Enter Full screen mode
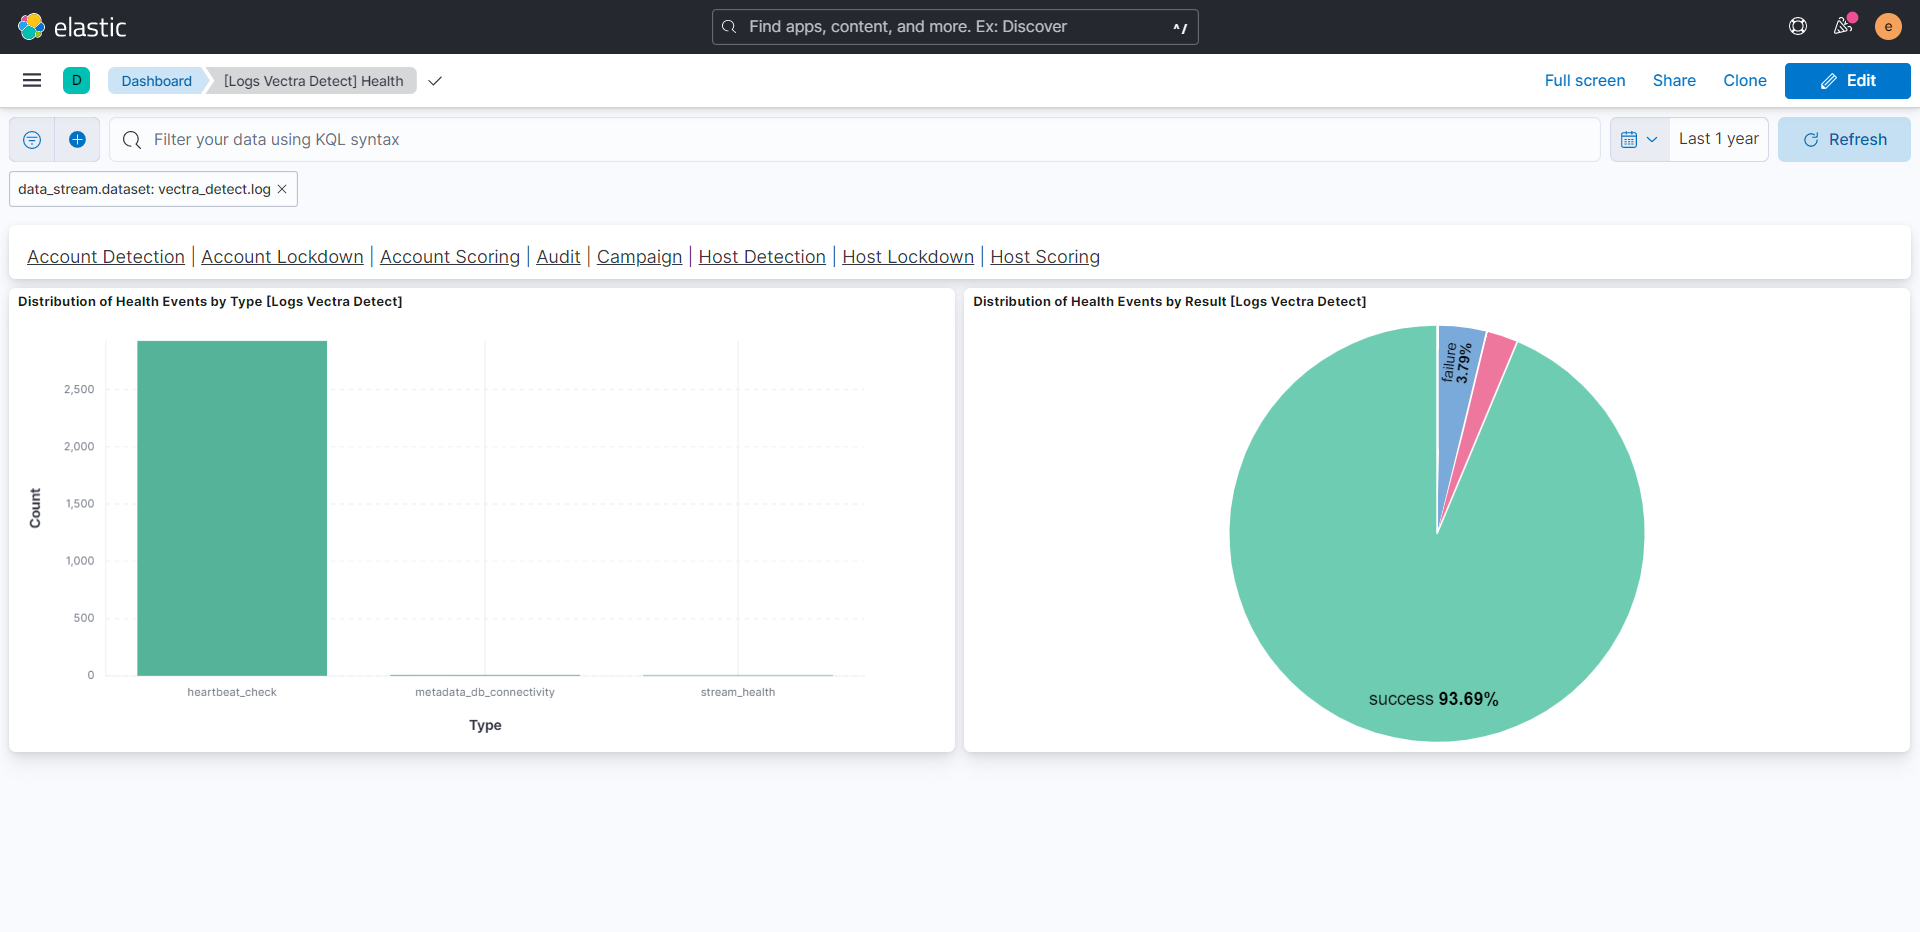1920x932 pixels. 1584,81
